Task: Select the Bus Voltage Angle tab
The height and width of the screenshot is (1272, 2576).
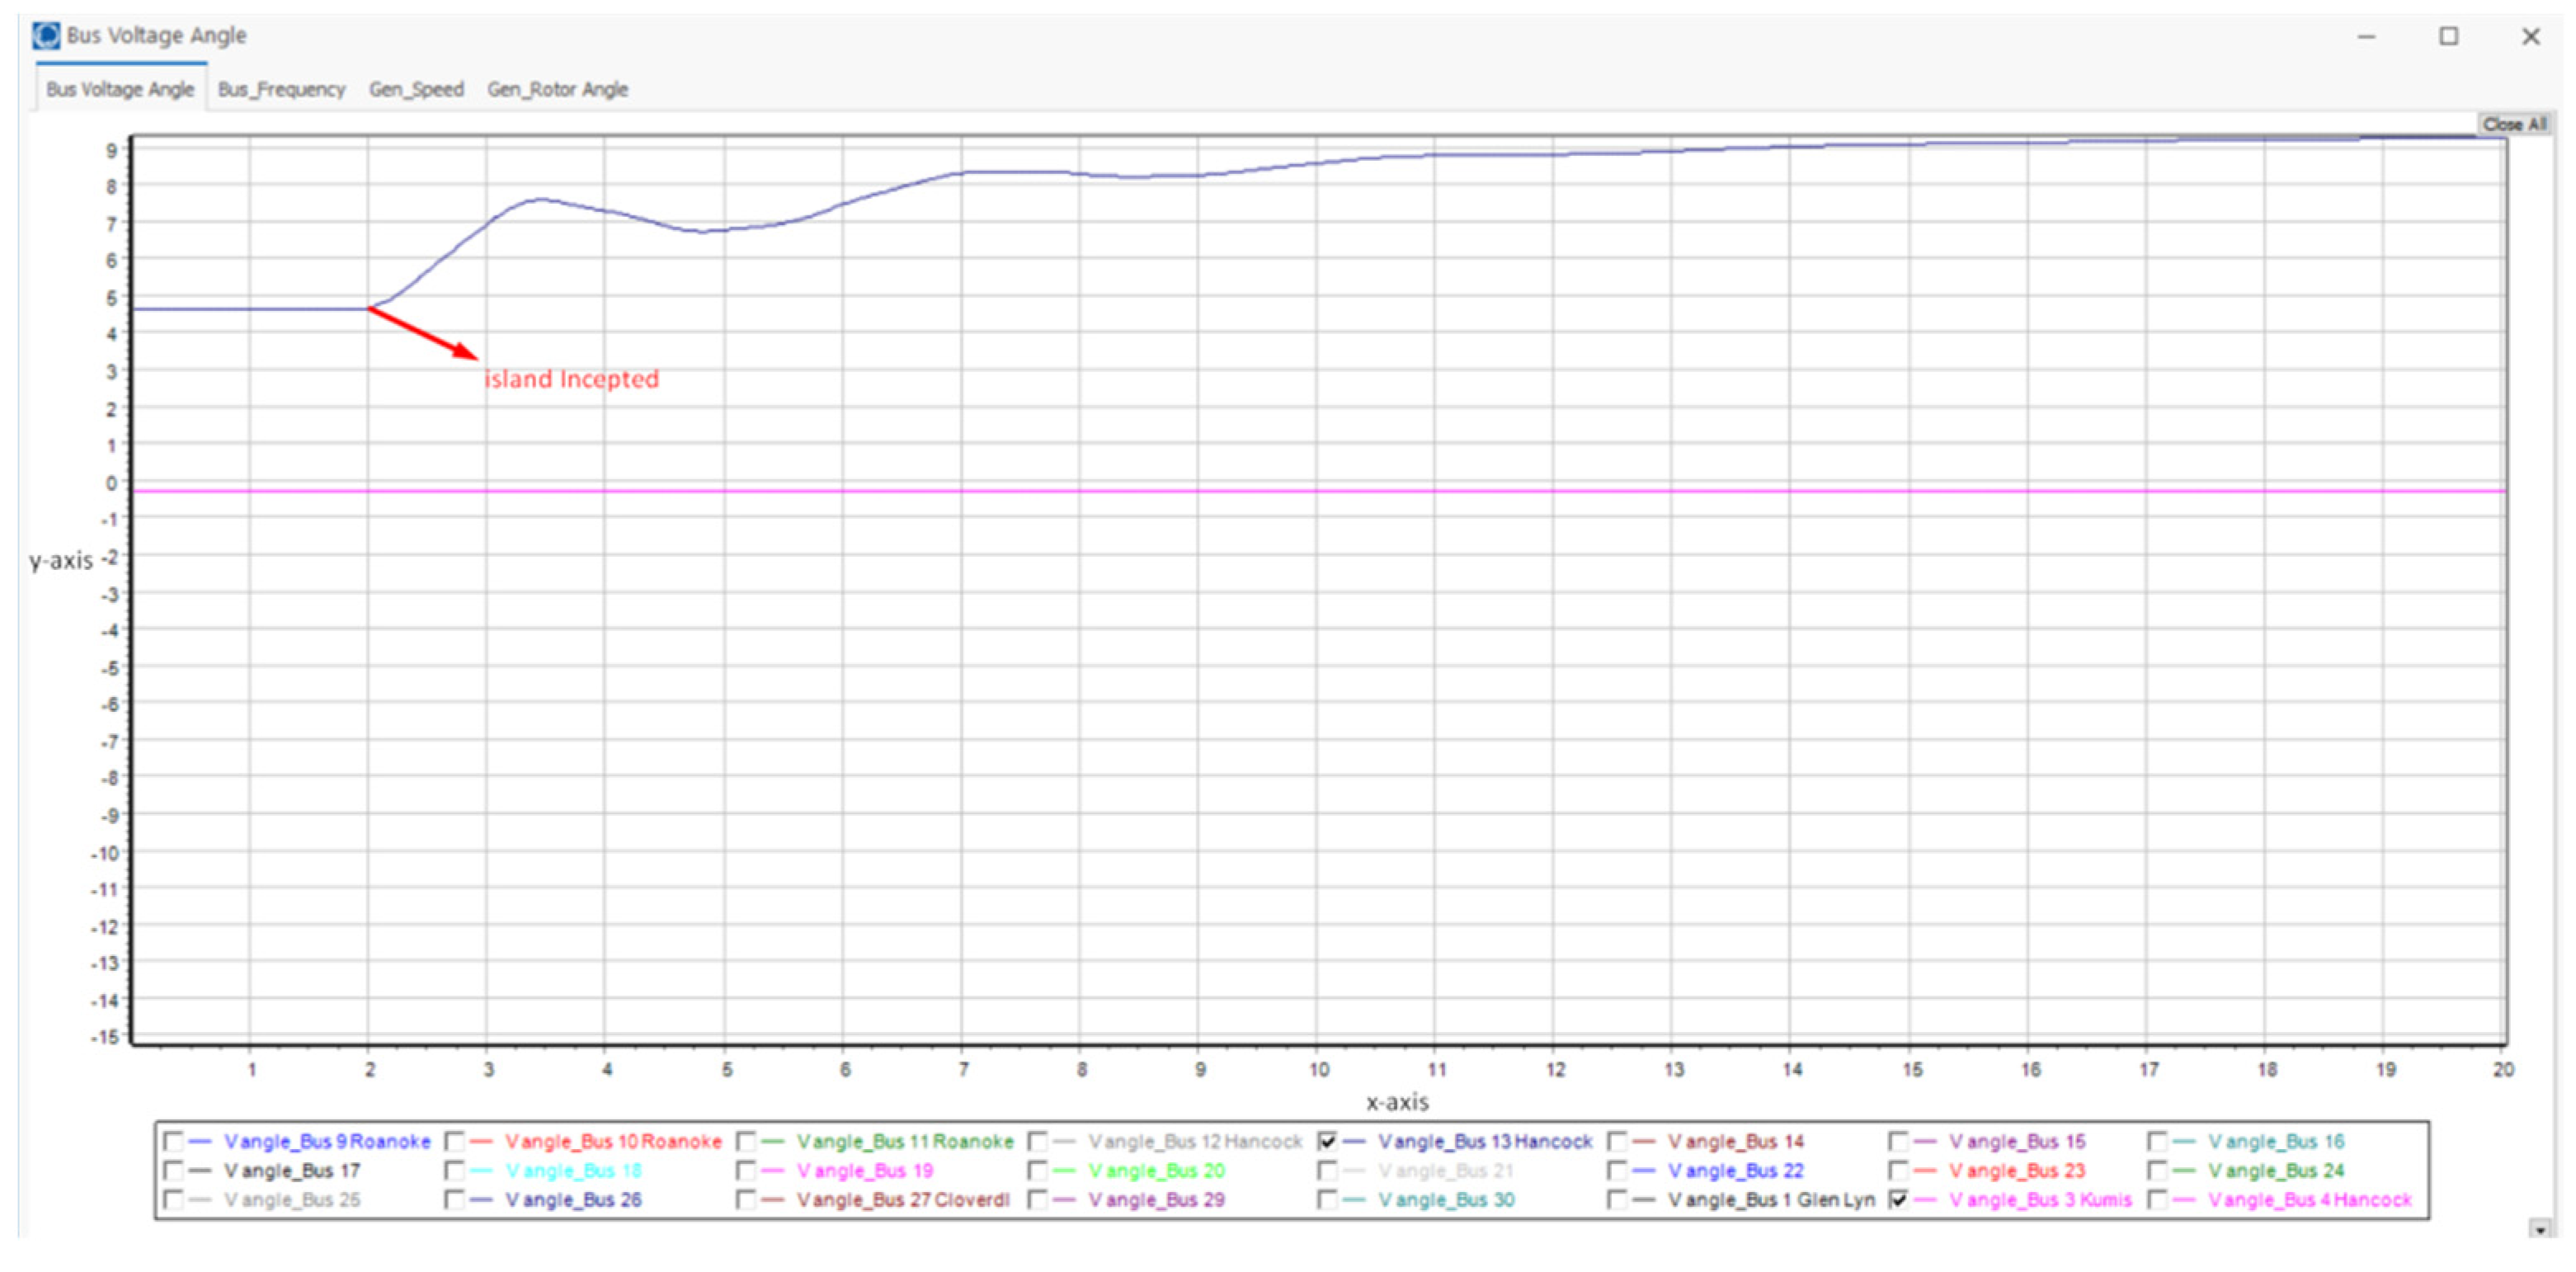Action: pyautogui.click(x=120, y=89)
